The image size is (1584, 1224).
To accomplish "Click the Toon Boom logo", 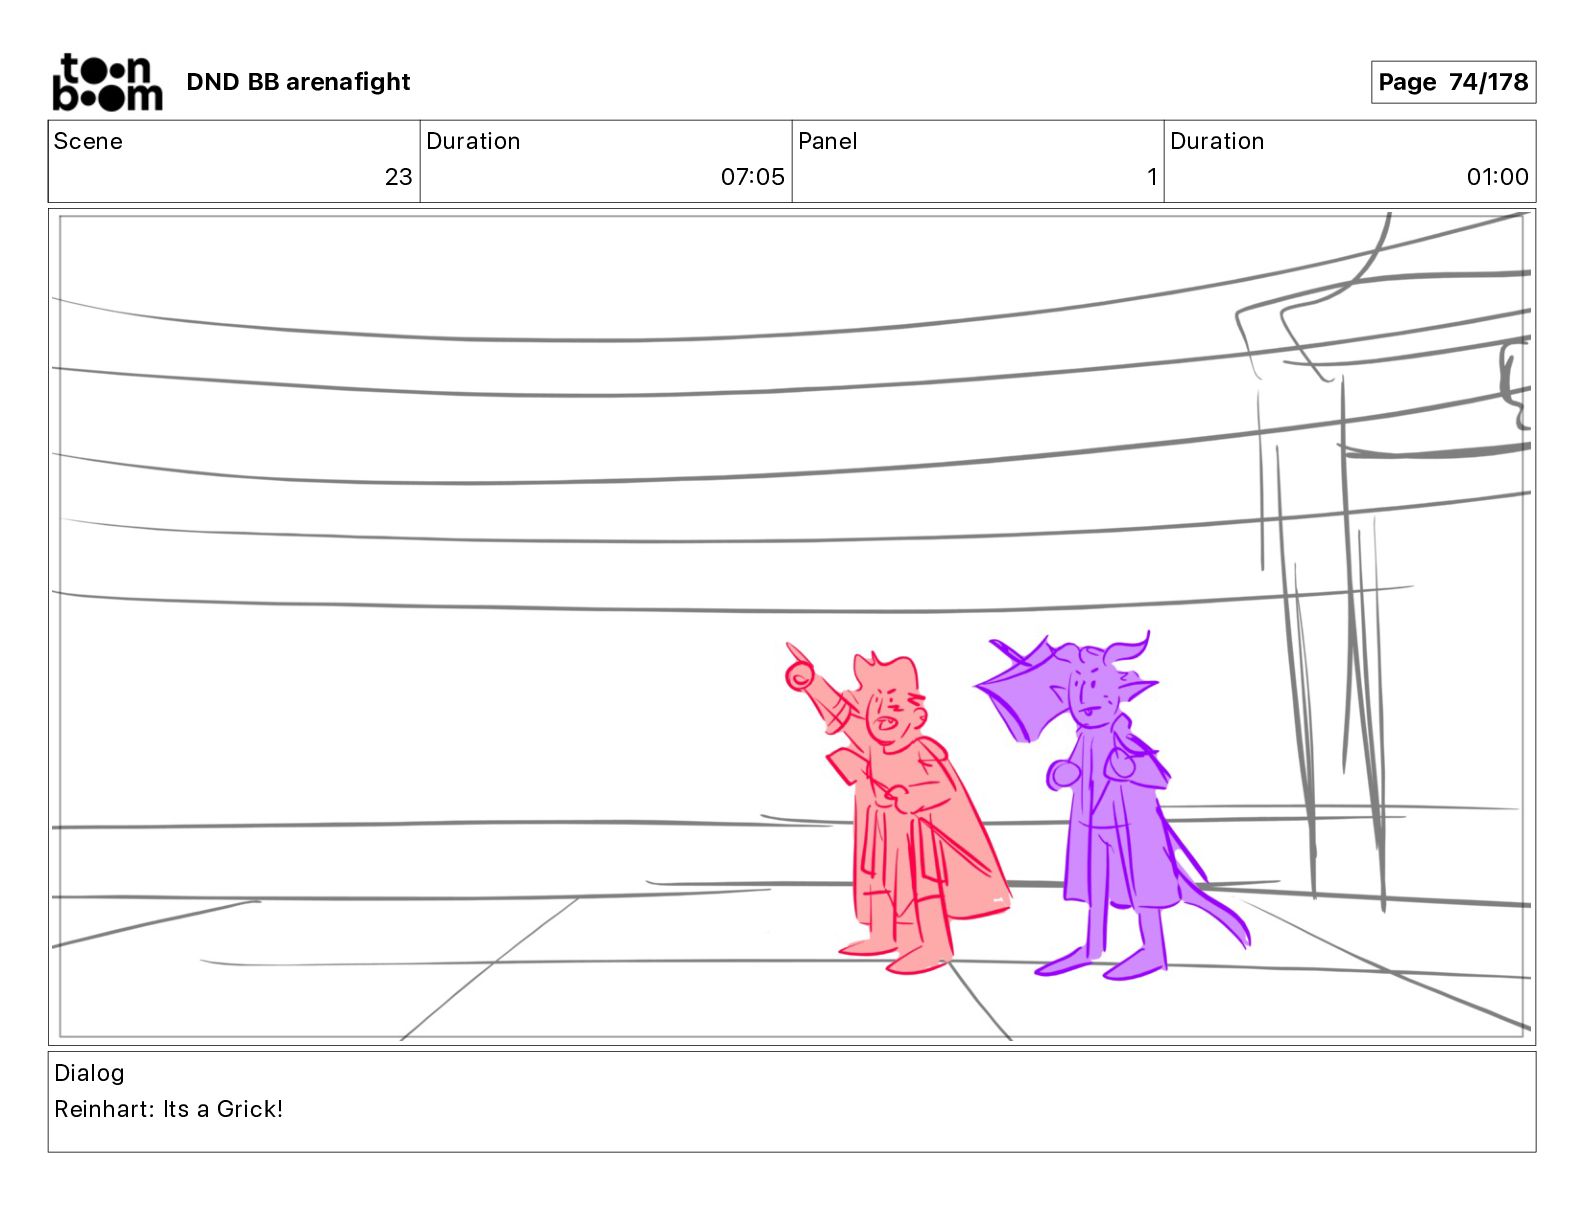I will coord(107,82).
